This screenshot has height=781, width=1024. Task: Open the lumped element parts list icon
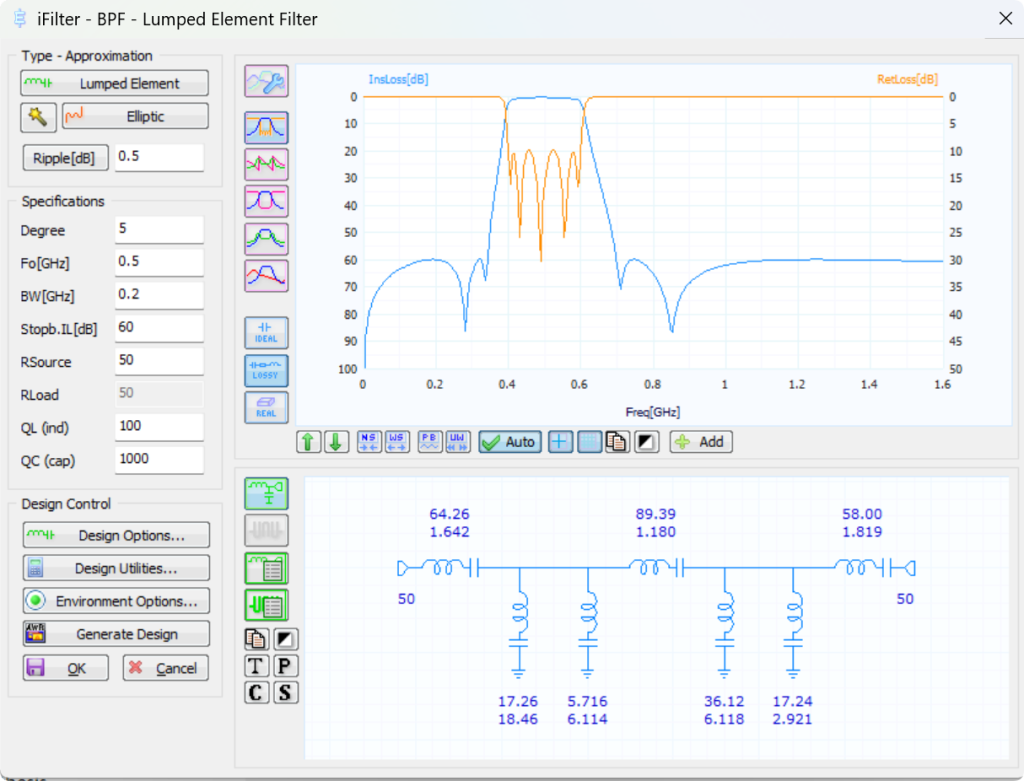(x=266, y=567)
